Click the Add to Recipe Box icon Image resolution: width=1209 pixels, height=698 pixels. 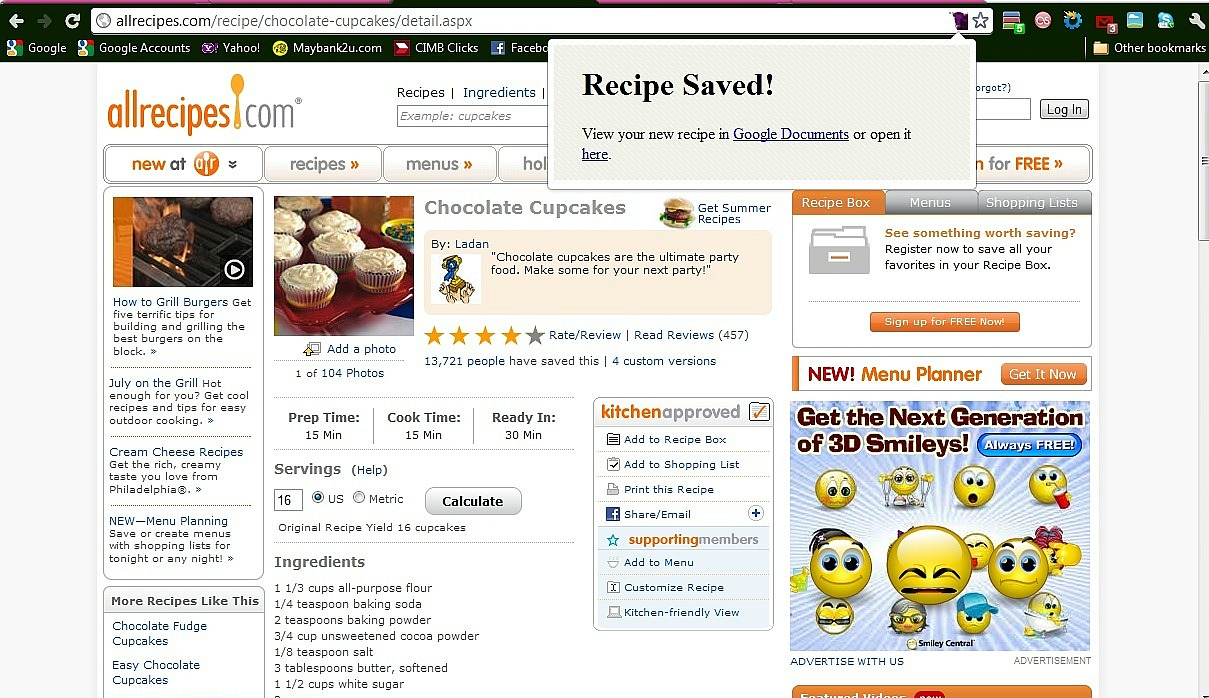[613, 439]
